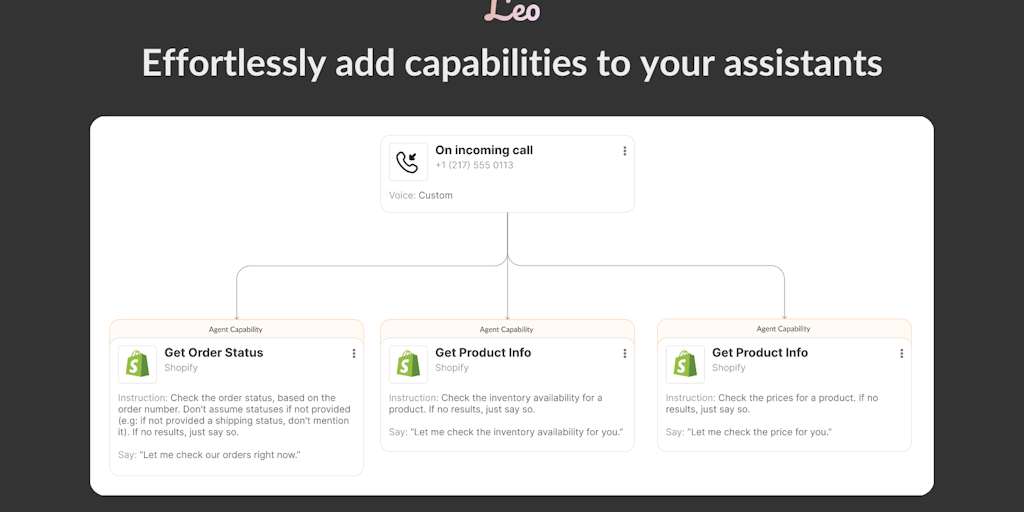The image size is (1024, 512).
Task: Click the phone number +1 (217) 555 0113
Action: (x=474, y=165)
